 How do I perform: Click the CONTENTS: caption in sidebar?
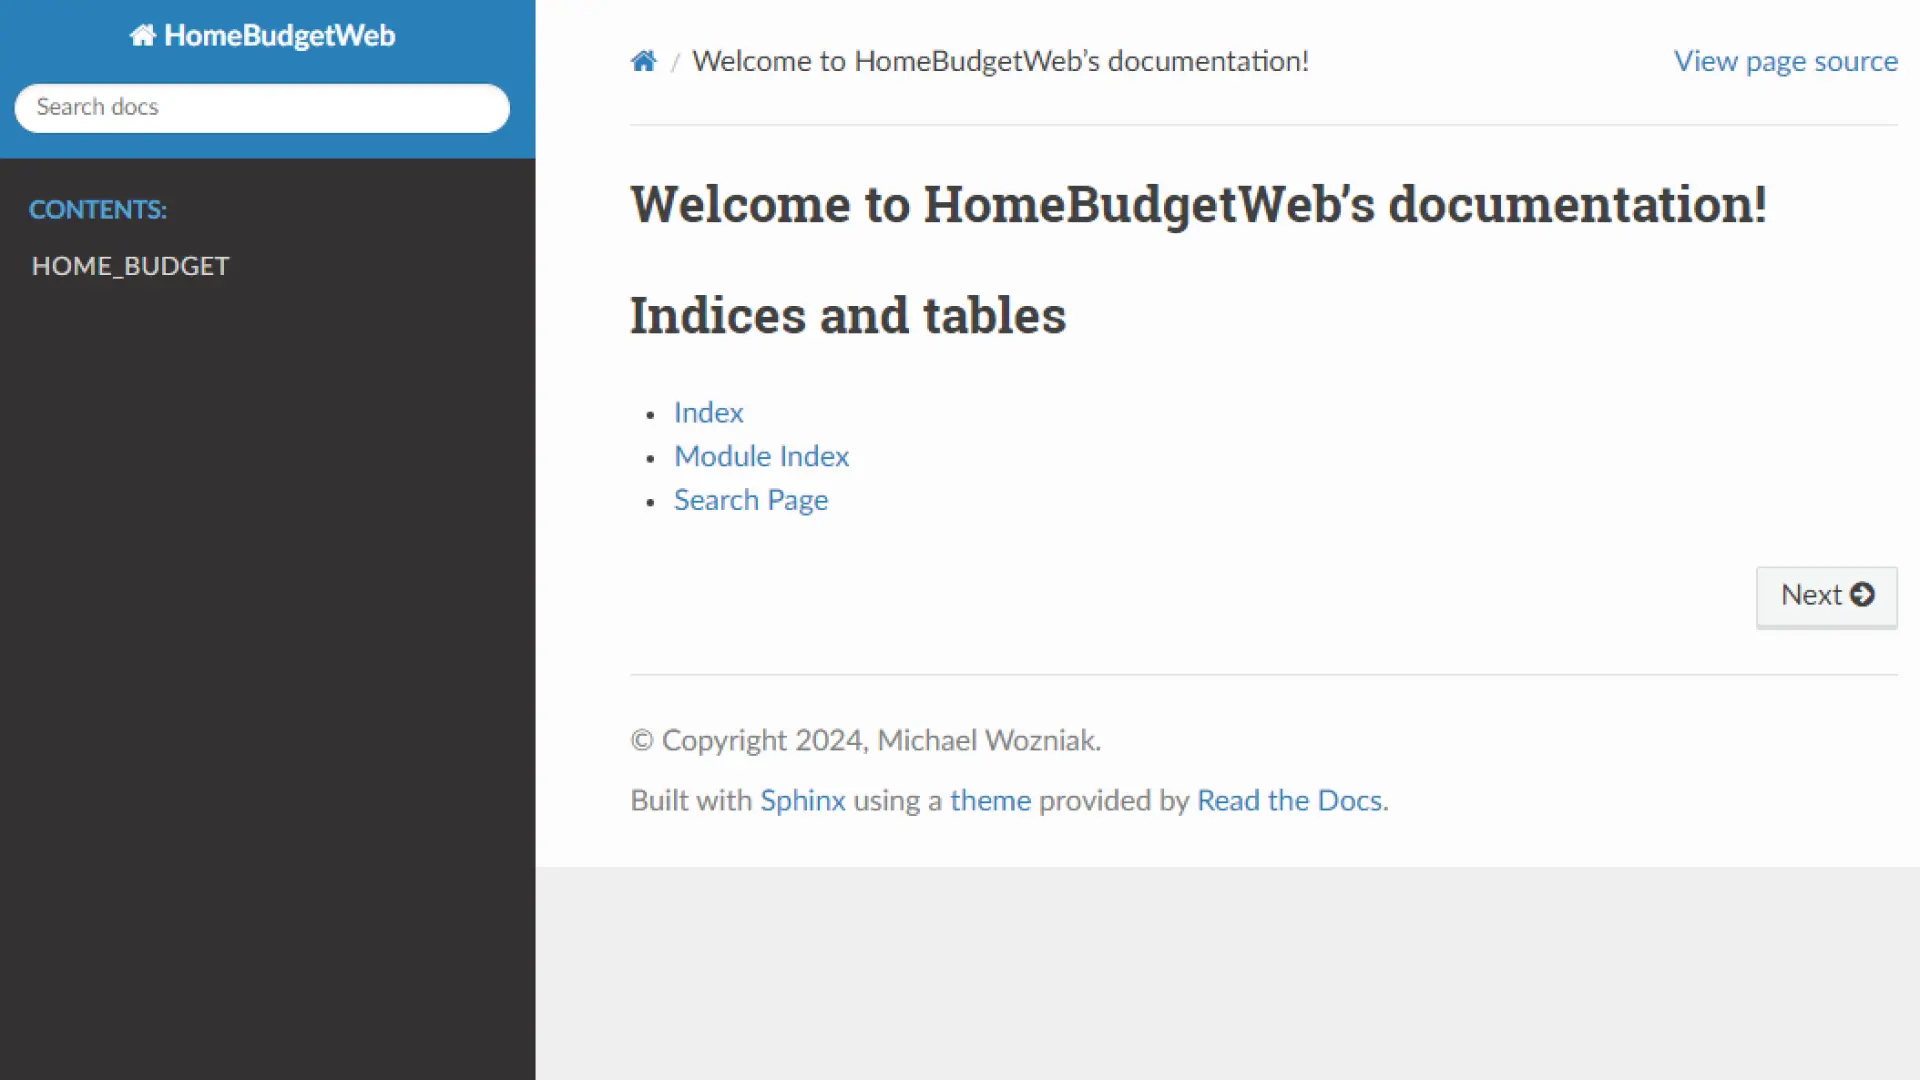98,210
